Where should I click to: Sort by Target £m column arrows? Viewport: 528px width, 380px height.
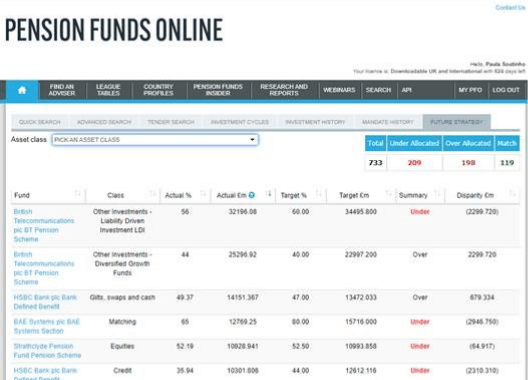(389, 193)
